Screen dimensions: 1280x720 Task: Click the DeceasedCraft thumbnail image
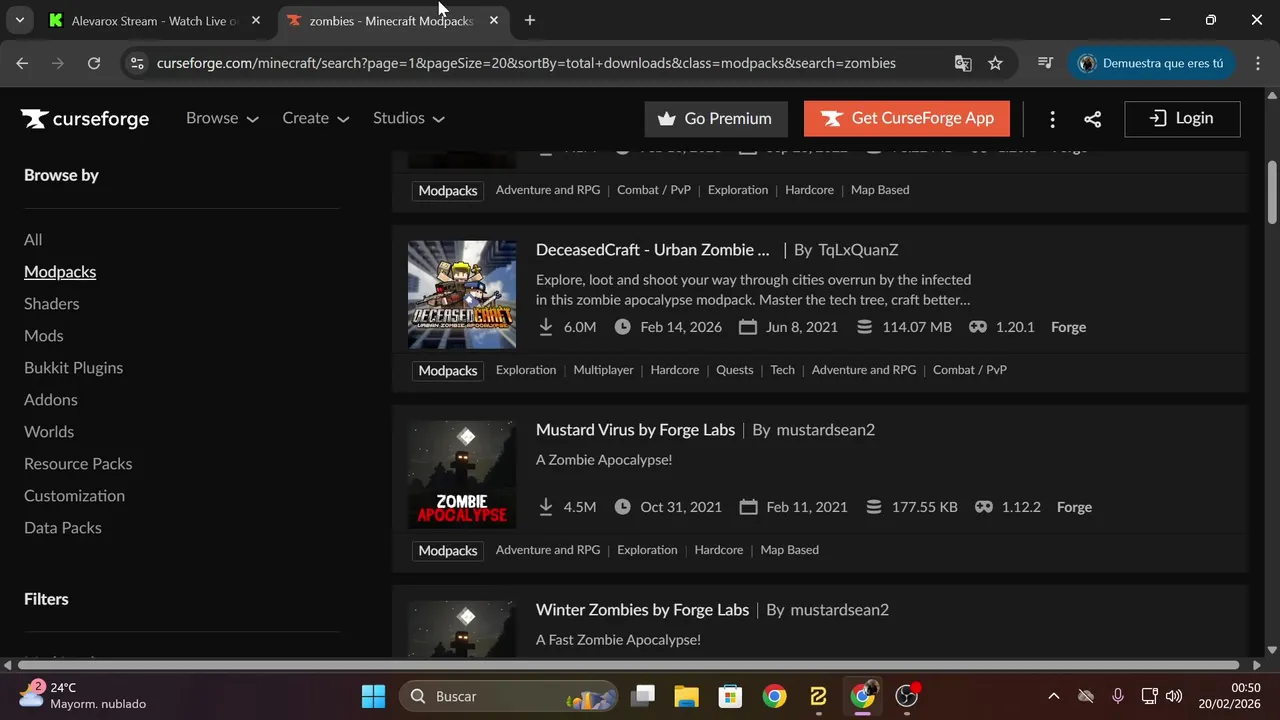pos(462,295)
